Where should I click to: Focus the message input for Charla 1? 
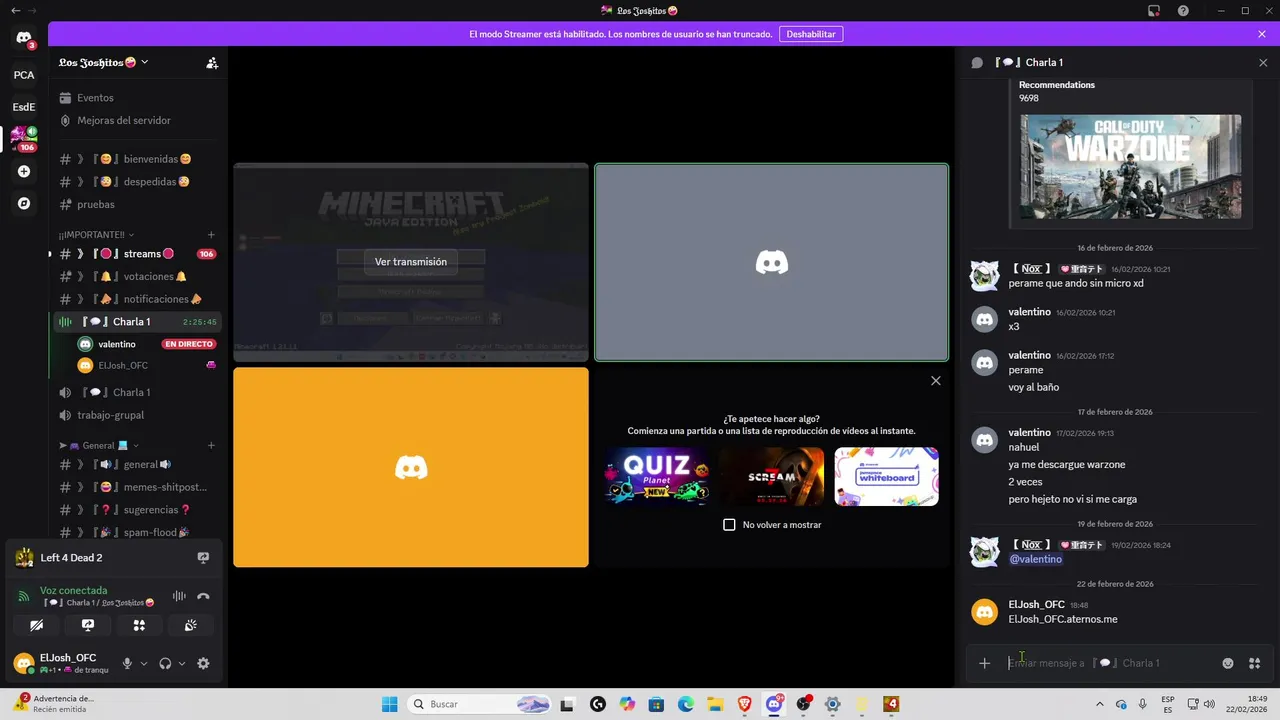click(1110, 663)
